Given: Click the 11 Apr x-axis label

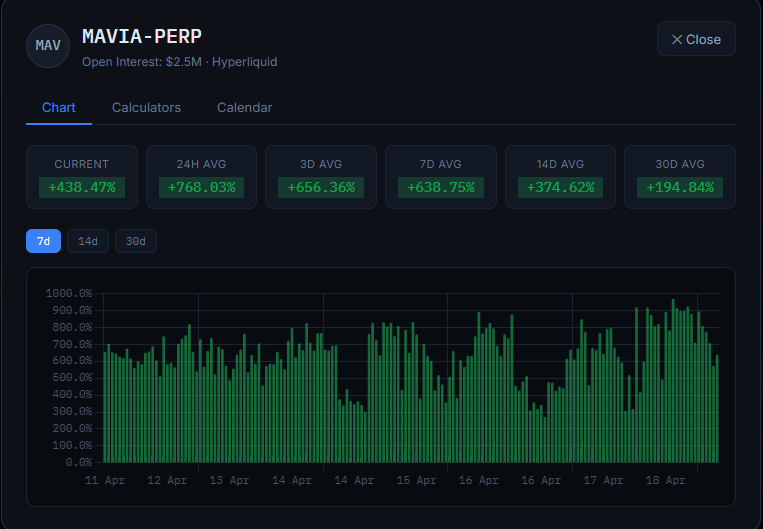Looking at the screenshot, I should [x=105, y=480].
